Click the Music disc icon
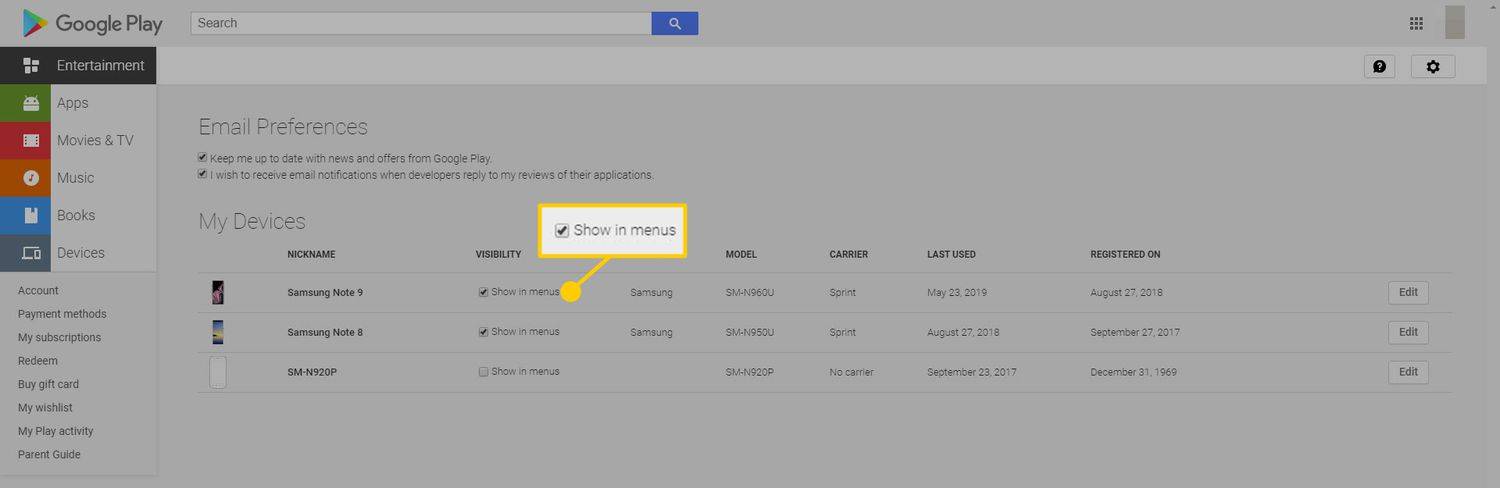This screenshot has width=1500, height=488. 31,178
